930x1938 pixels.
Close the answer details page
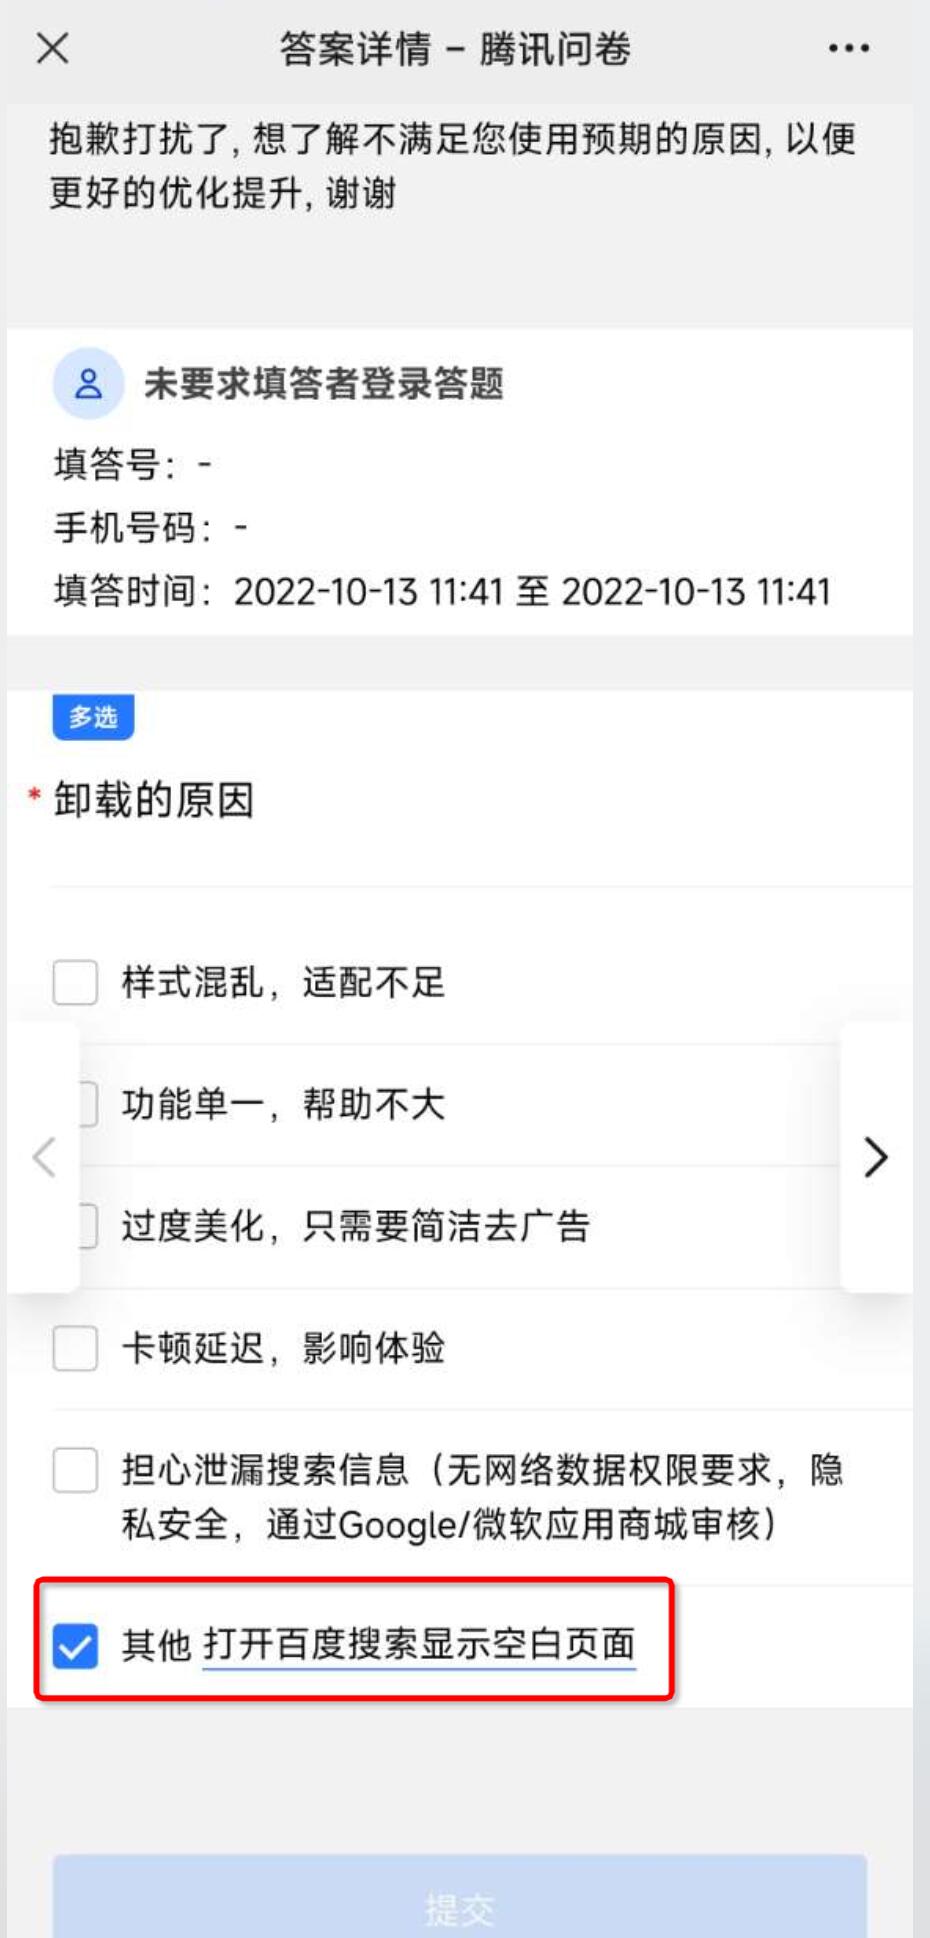click(53, 48)
